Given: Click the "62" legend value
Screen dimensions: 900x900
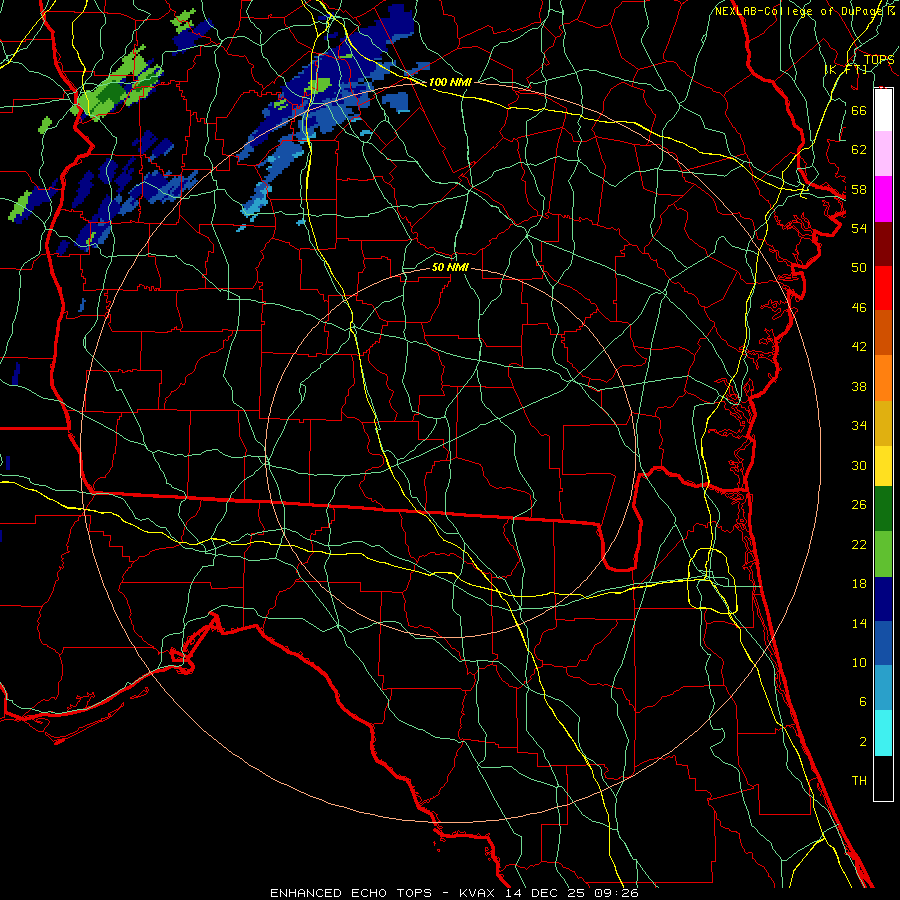Looking at the screenshot, I should 859,150.
